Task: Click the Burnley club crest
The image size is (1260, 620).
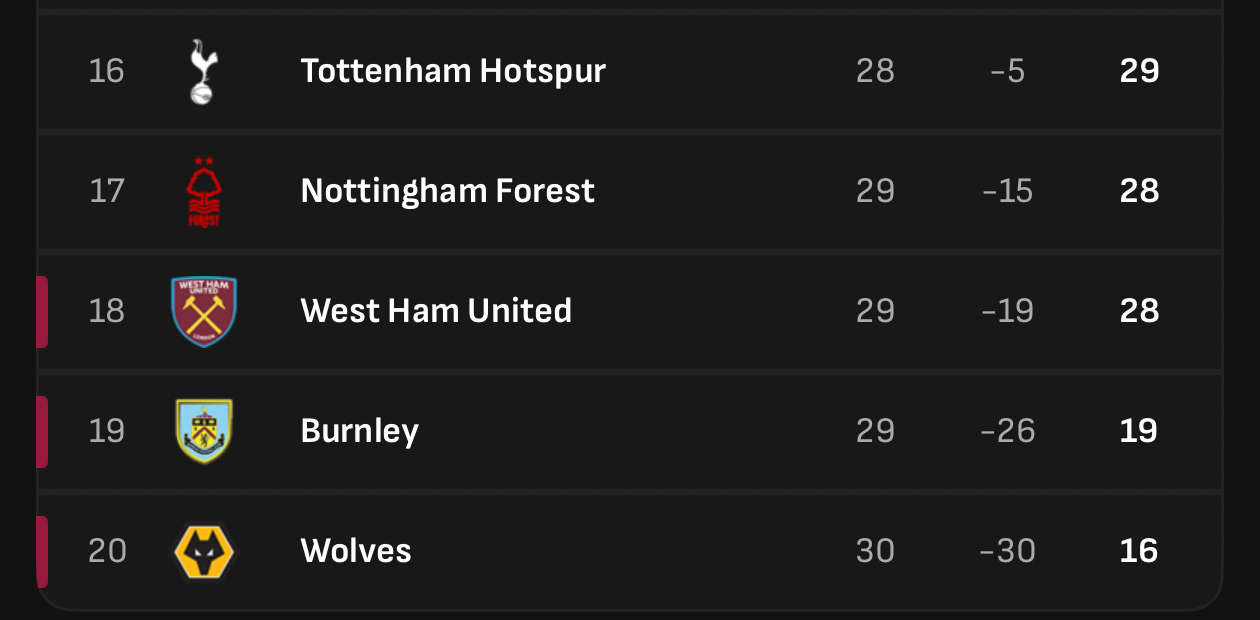Action: coord(204,431)
